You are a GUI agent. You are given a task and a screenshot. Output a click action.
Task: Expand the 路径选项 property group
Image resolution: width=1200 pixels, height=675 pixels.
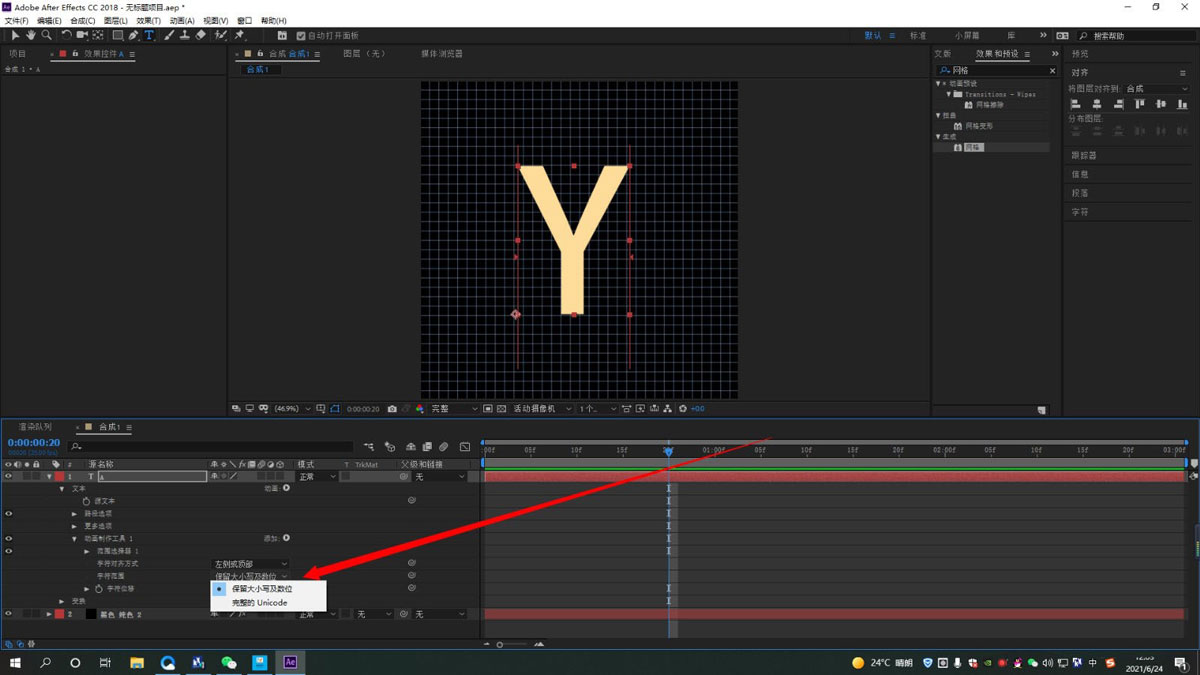(x=74, y=514)
